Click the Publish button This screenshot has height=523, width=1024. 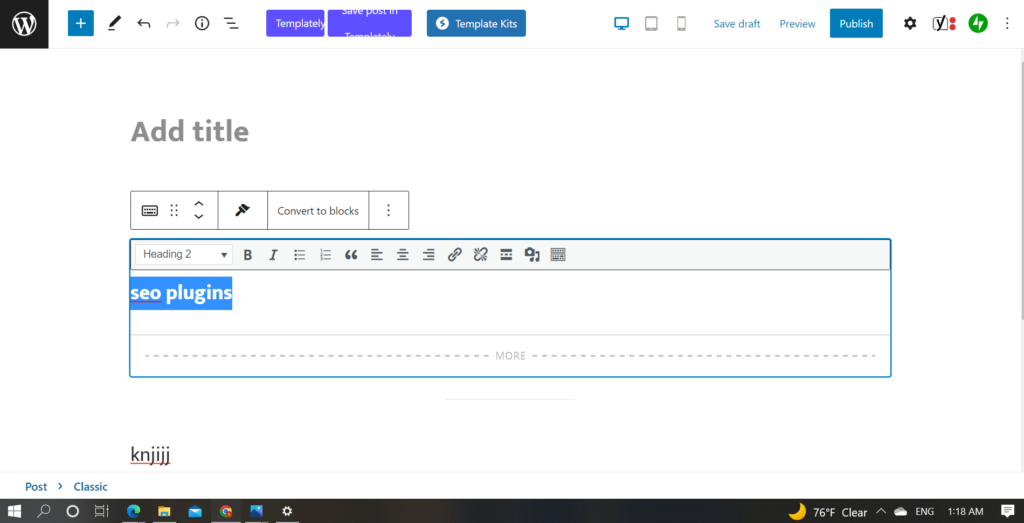tap(856, 23)
